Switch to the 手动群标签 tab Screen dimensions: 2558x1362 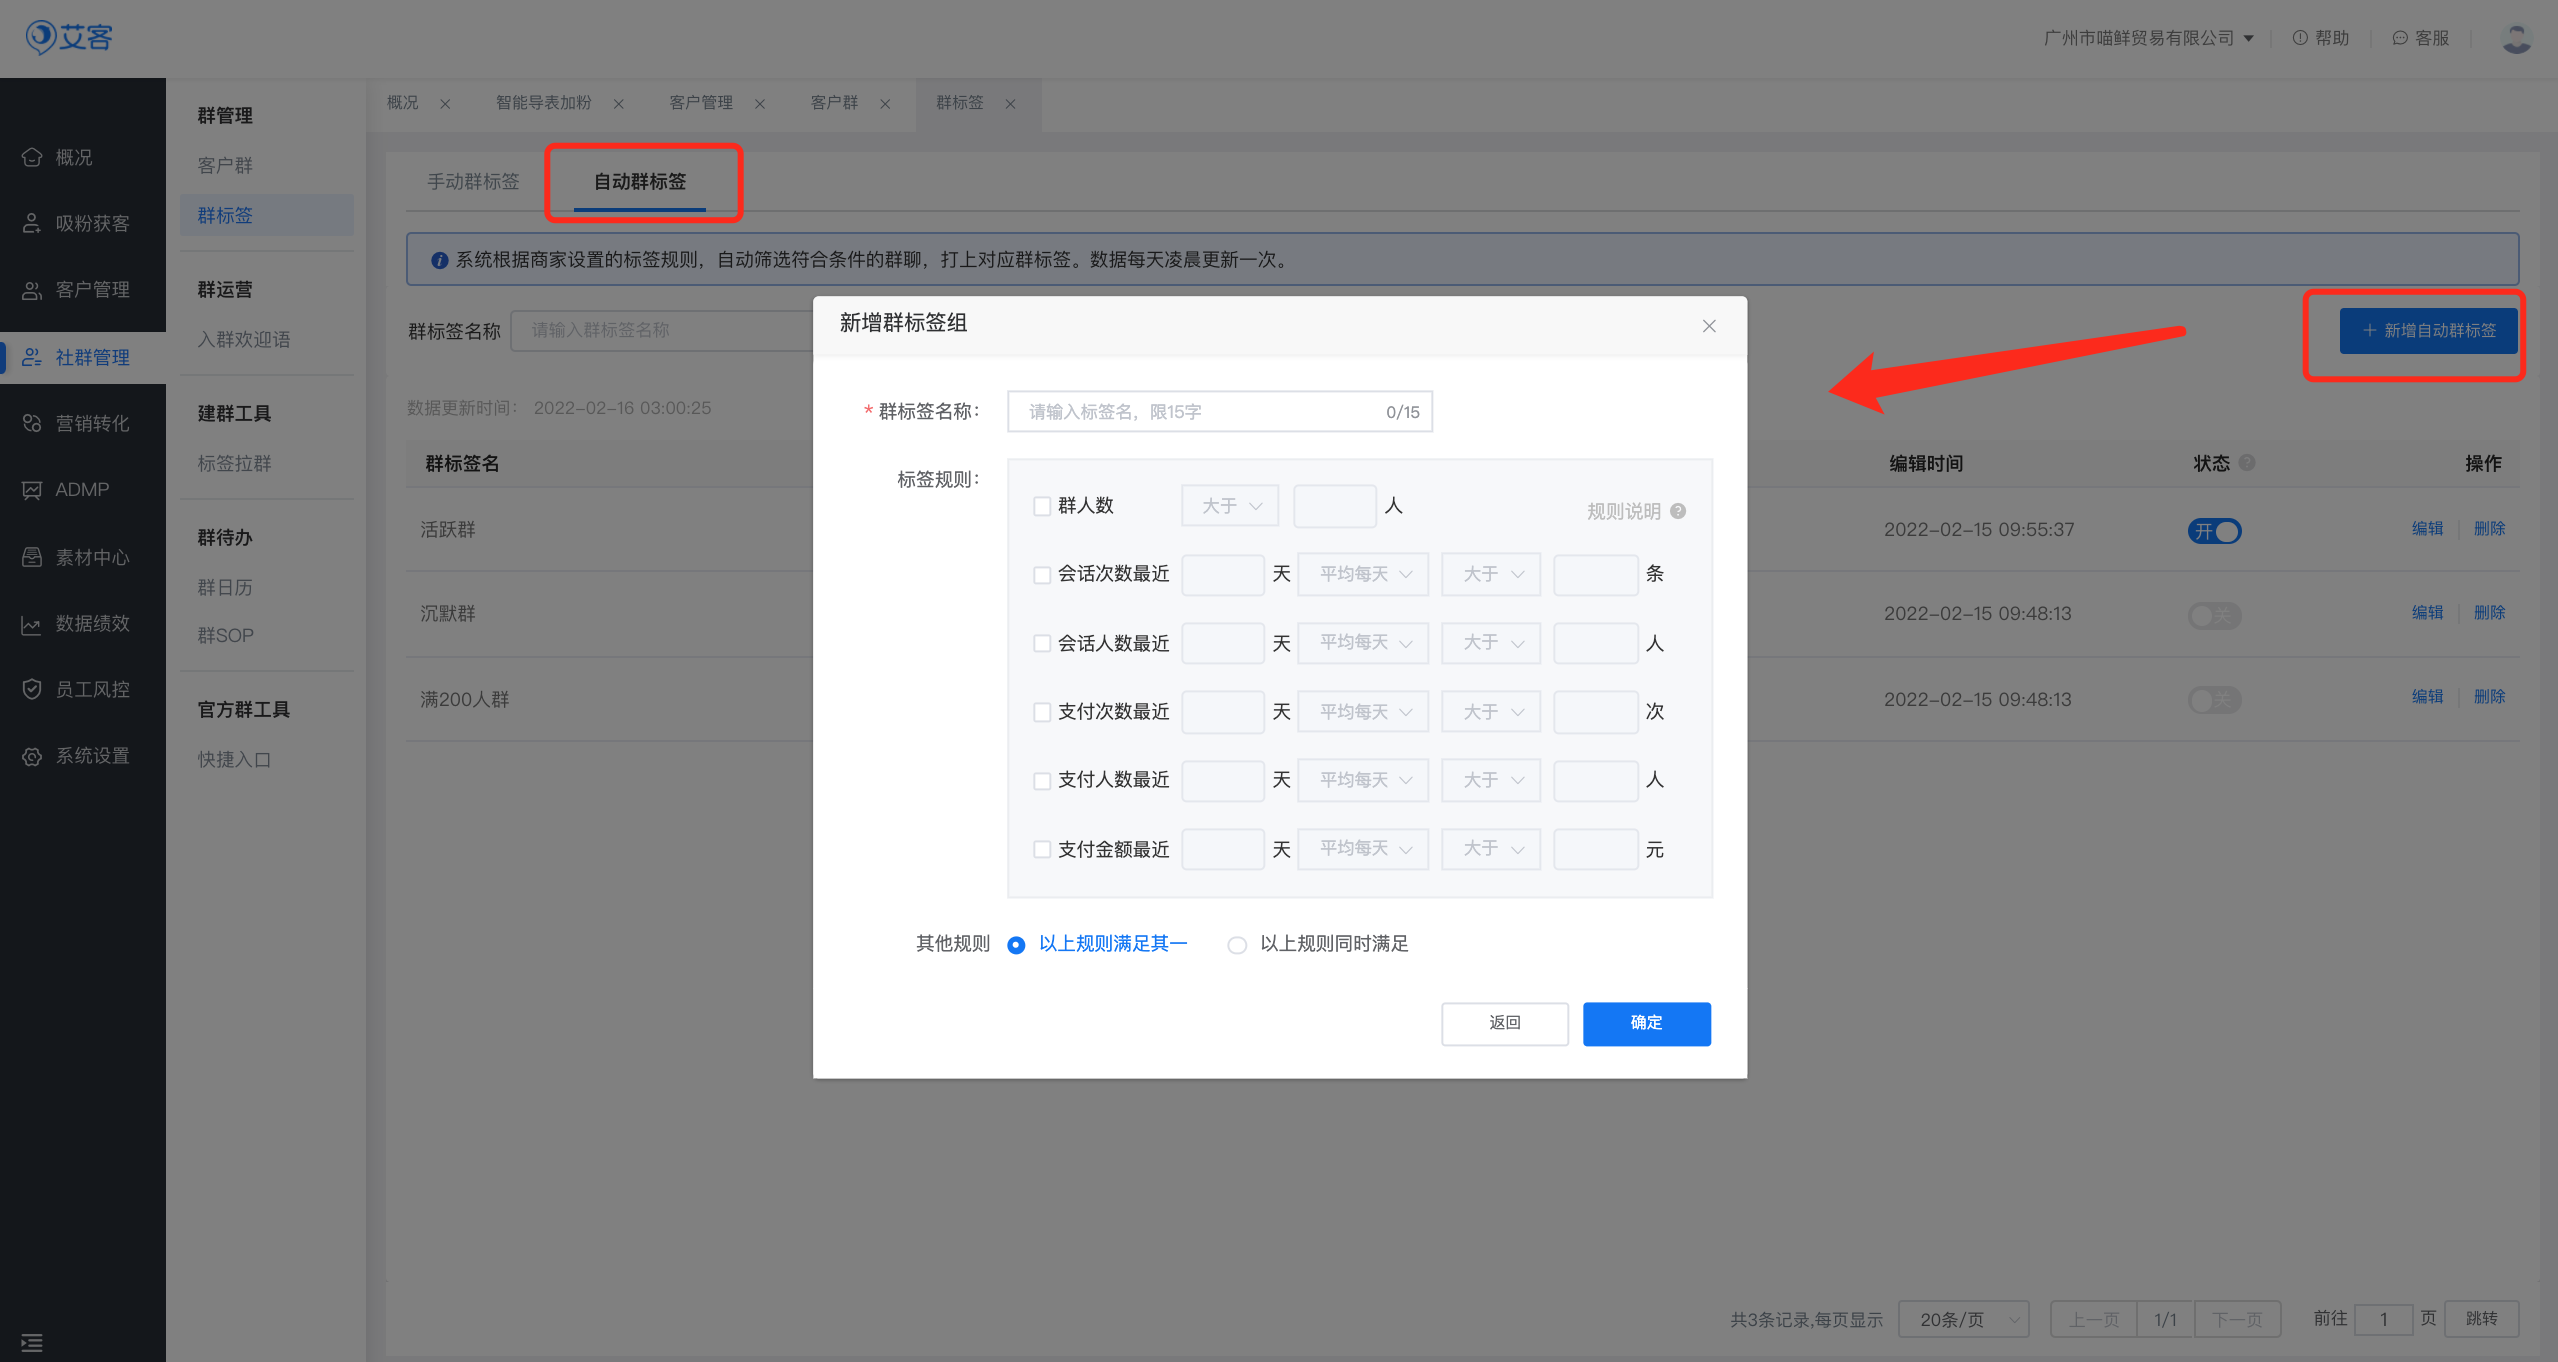(x=473, y=182)
